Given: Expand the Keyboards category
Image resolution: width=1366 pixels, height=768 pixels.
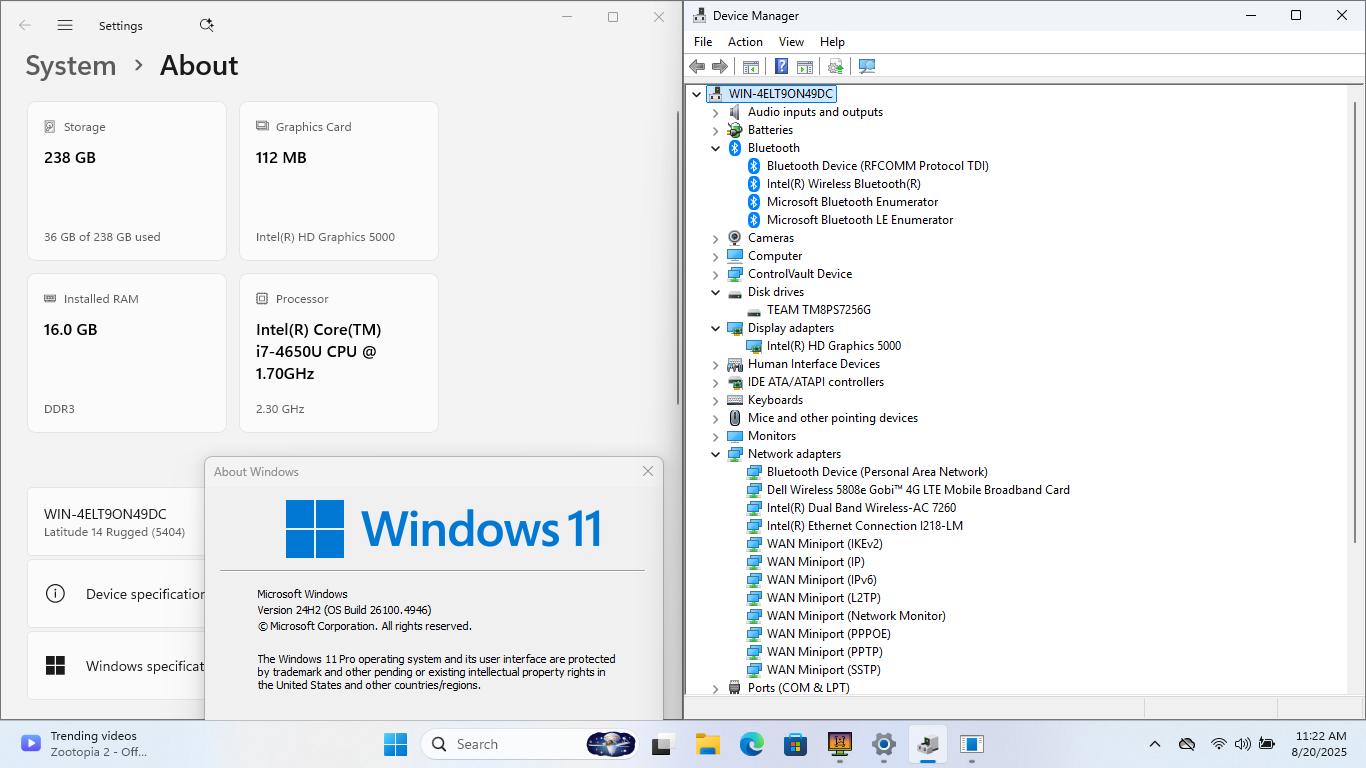Looking at the screenshot, I should pyautogui.click(x=715, y=400).
